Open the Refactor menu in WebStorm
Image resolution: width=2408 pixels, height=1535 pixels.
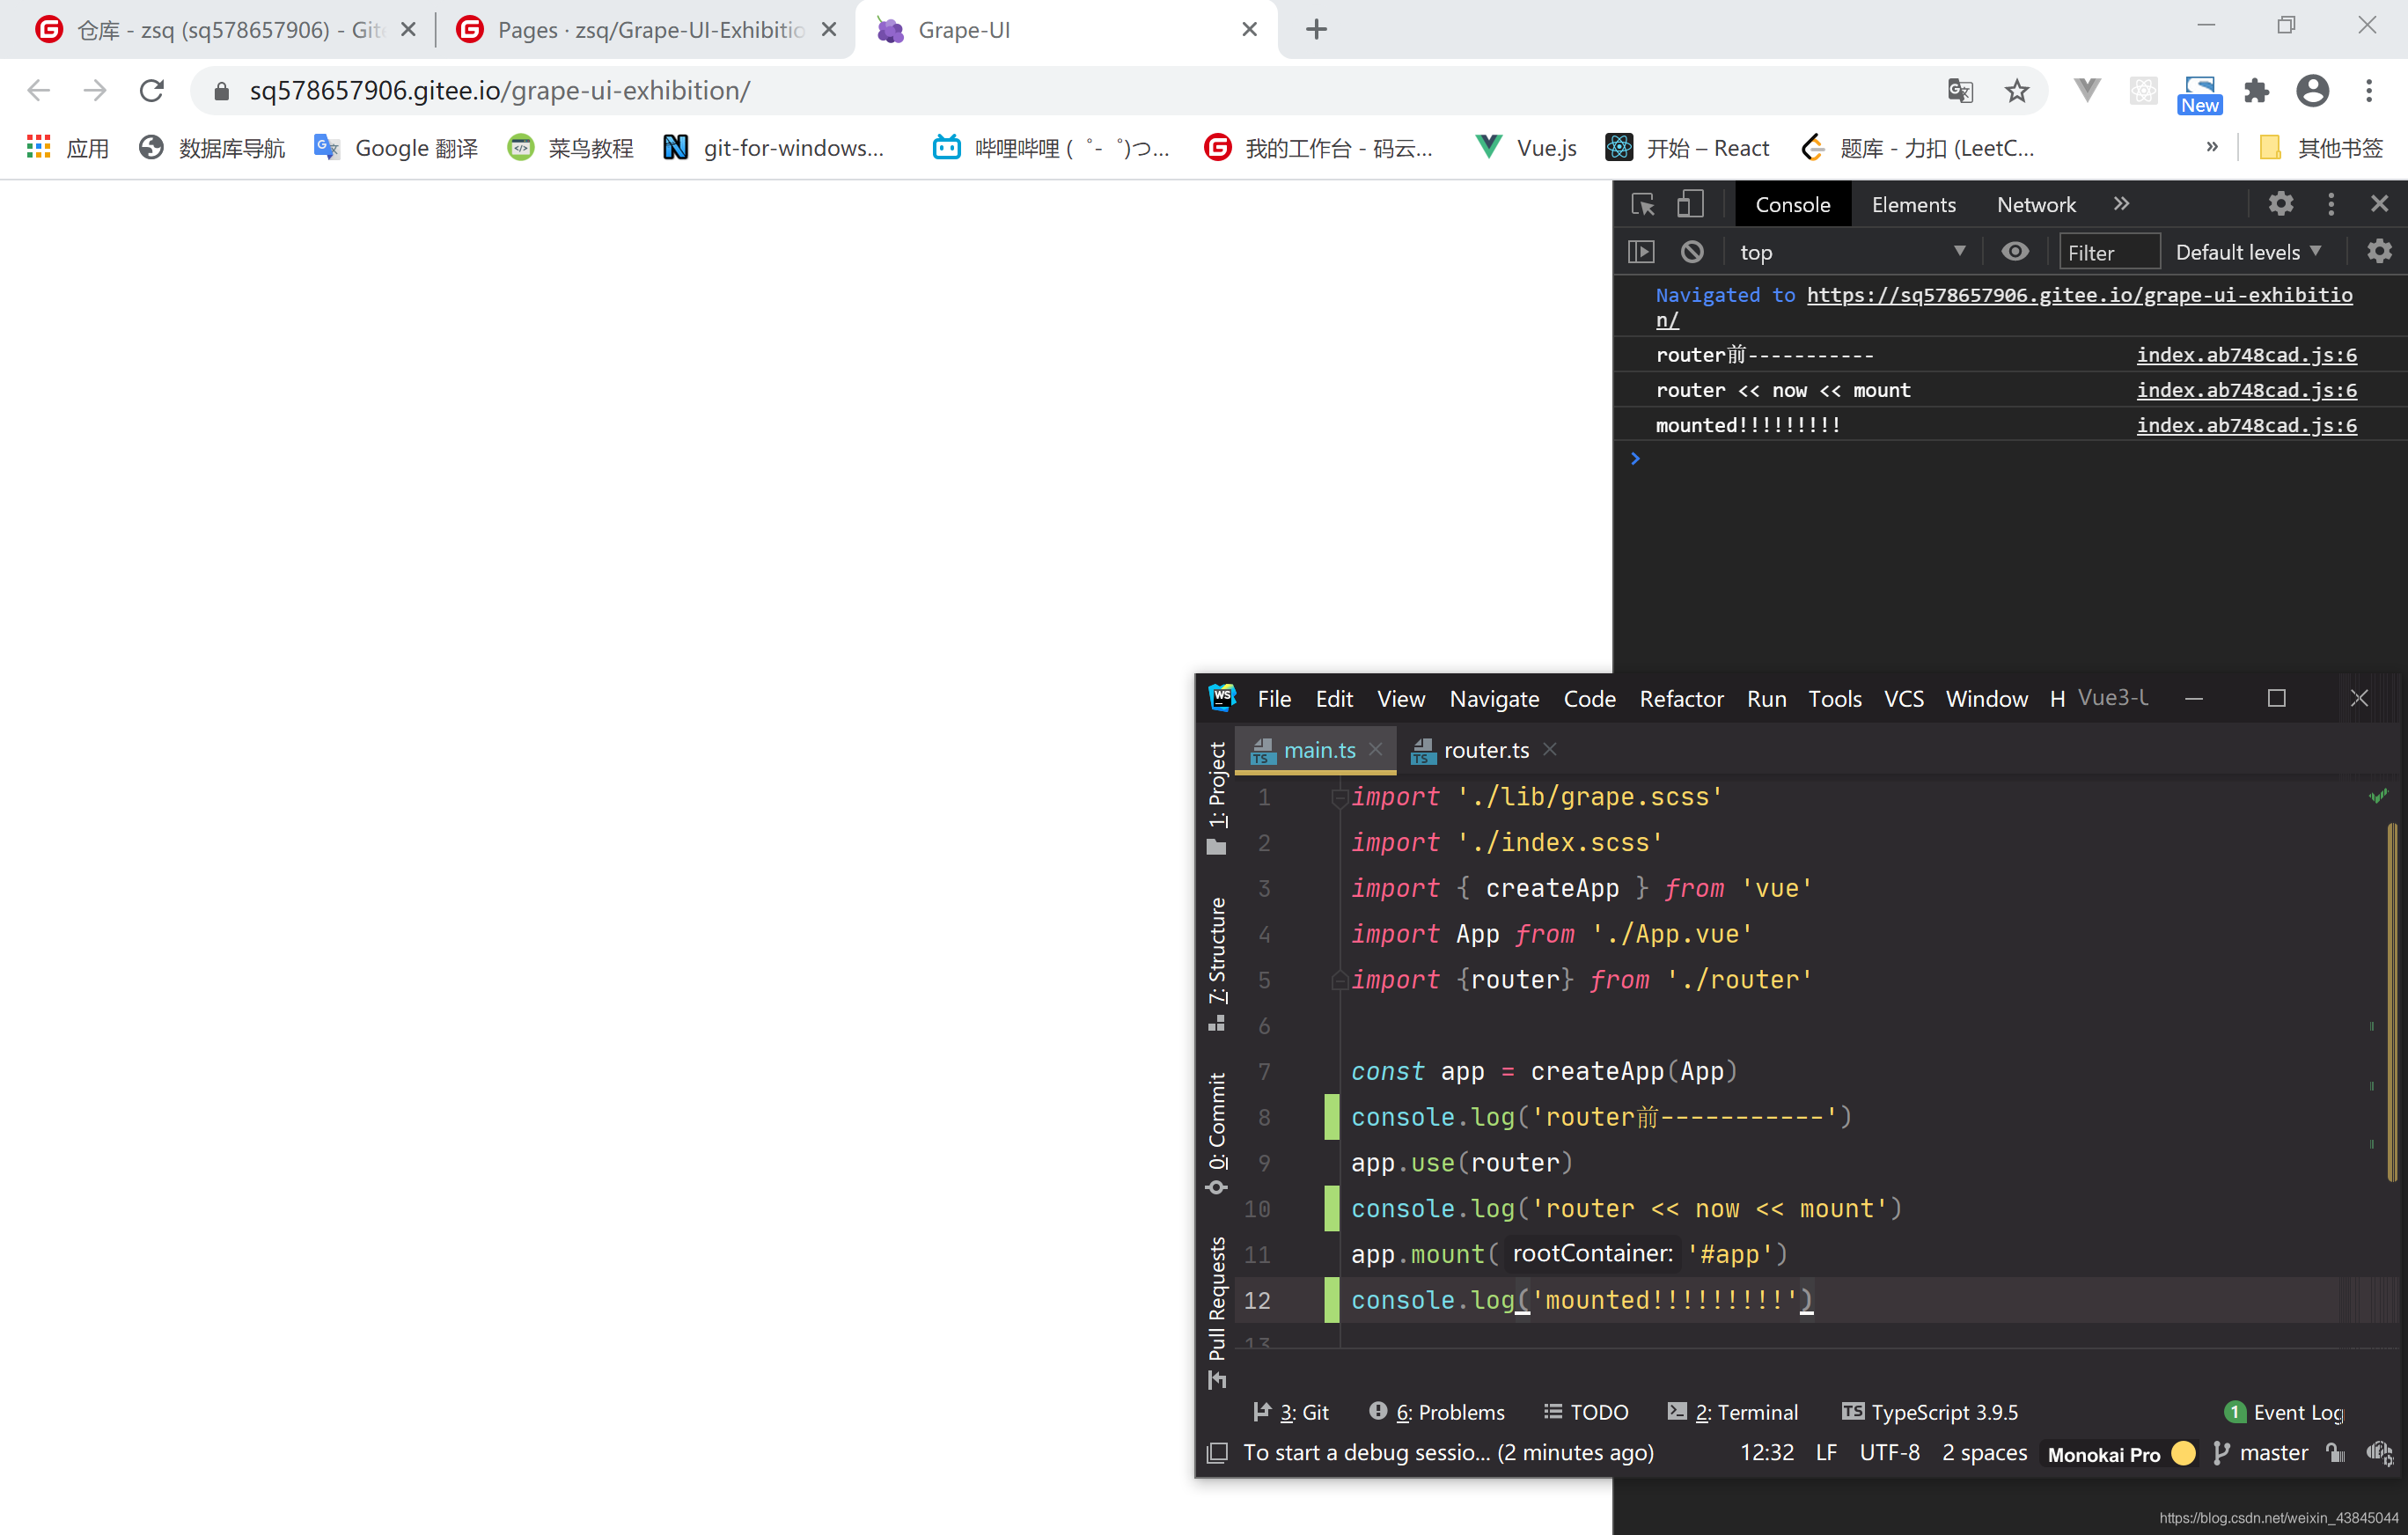[1680, 698]
